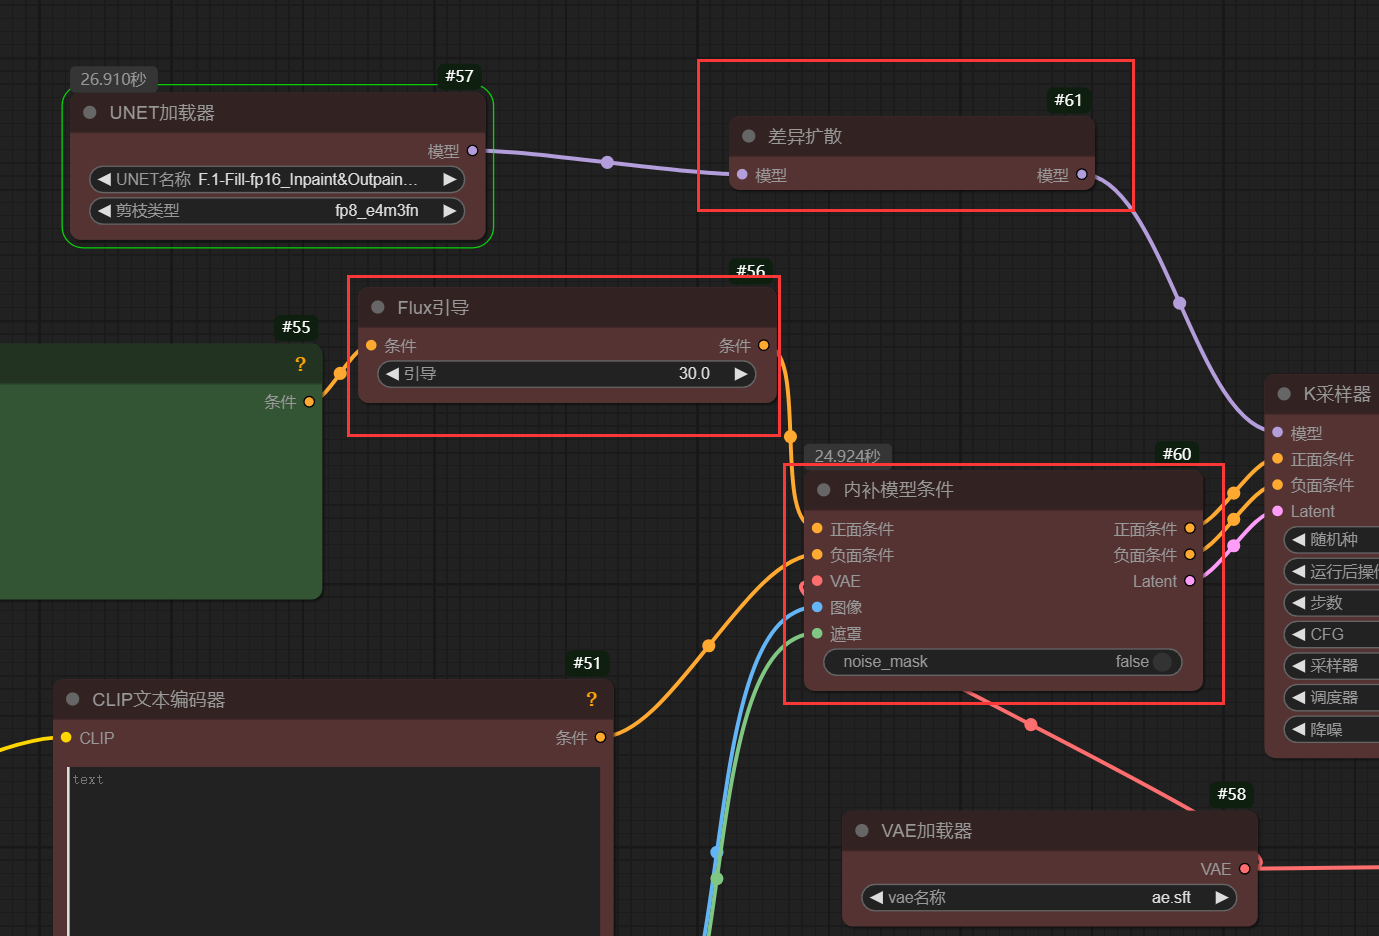Click the midpoint dot on the UNET加载器 to 差异扩散 link

coord(607,162)
